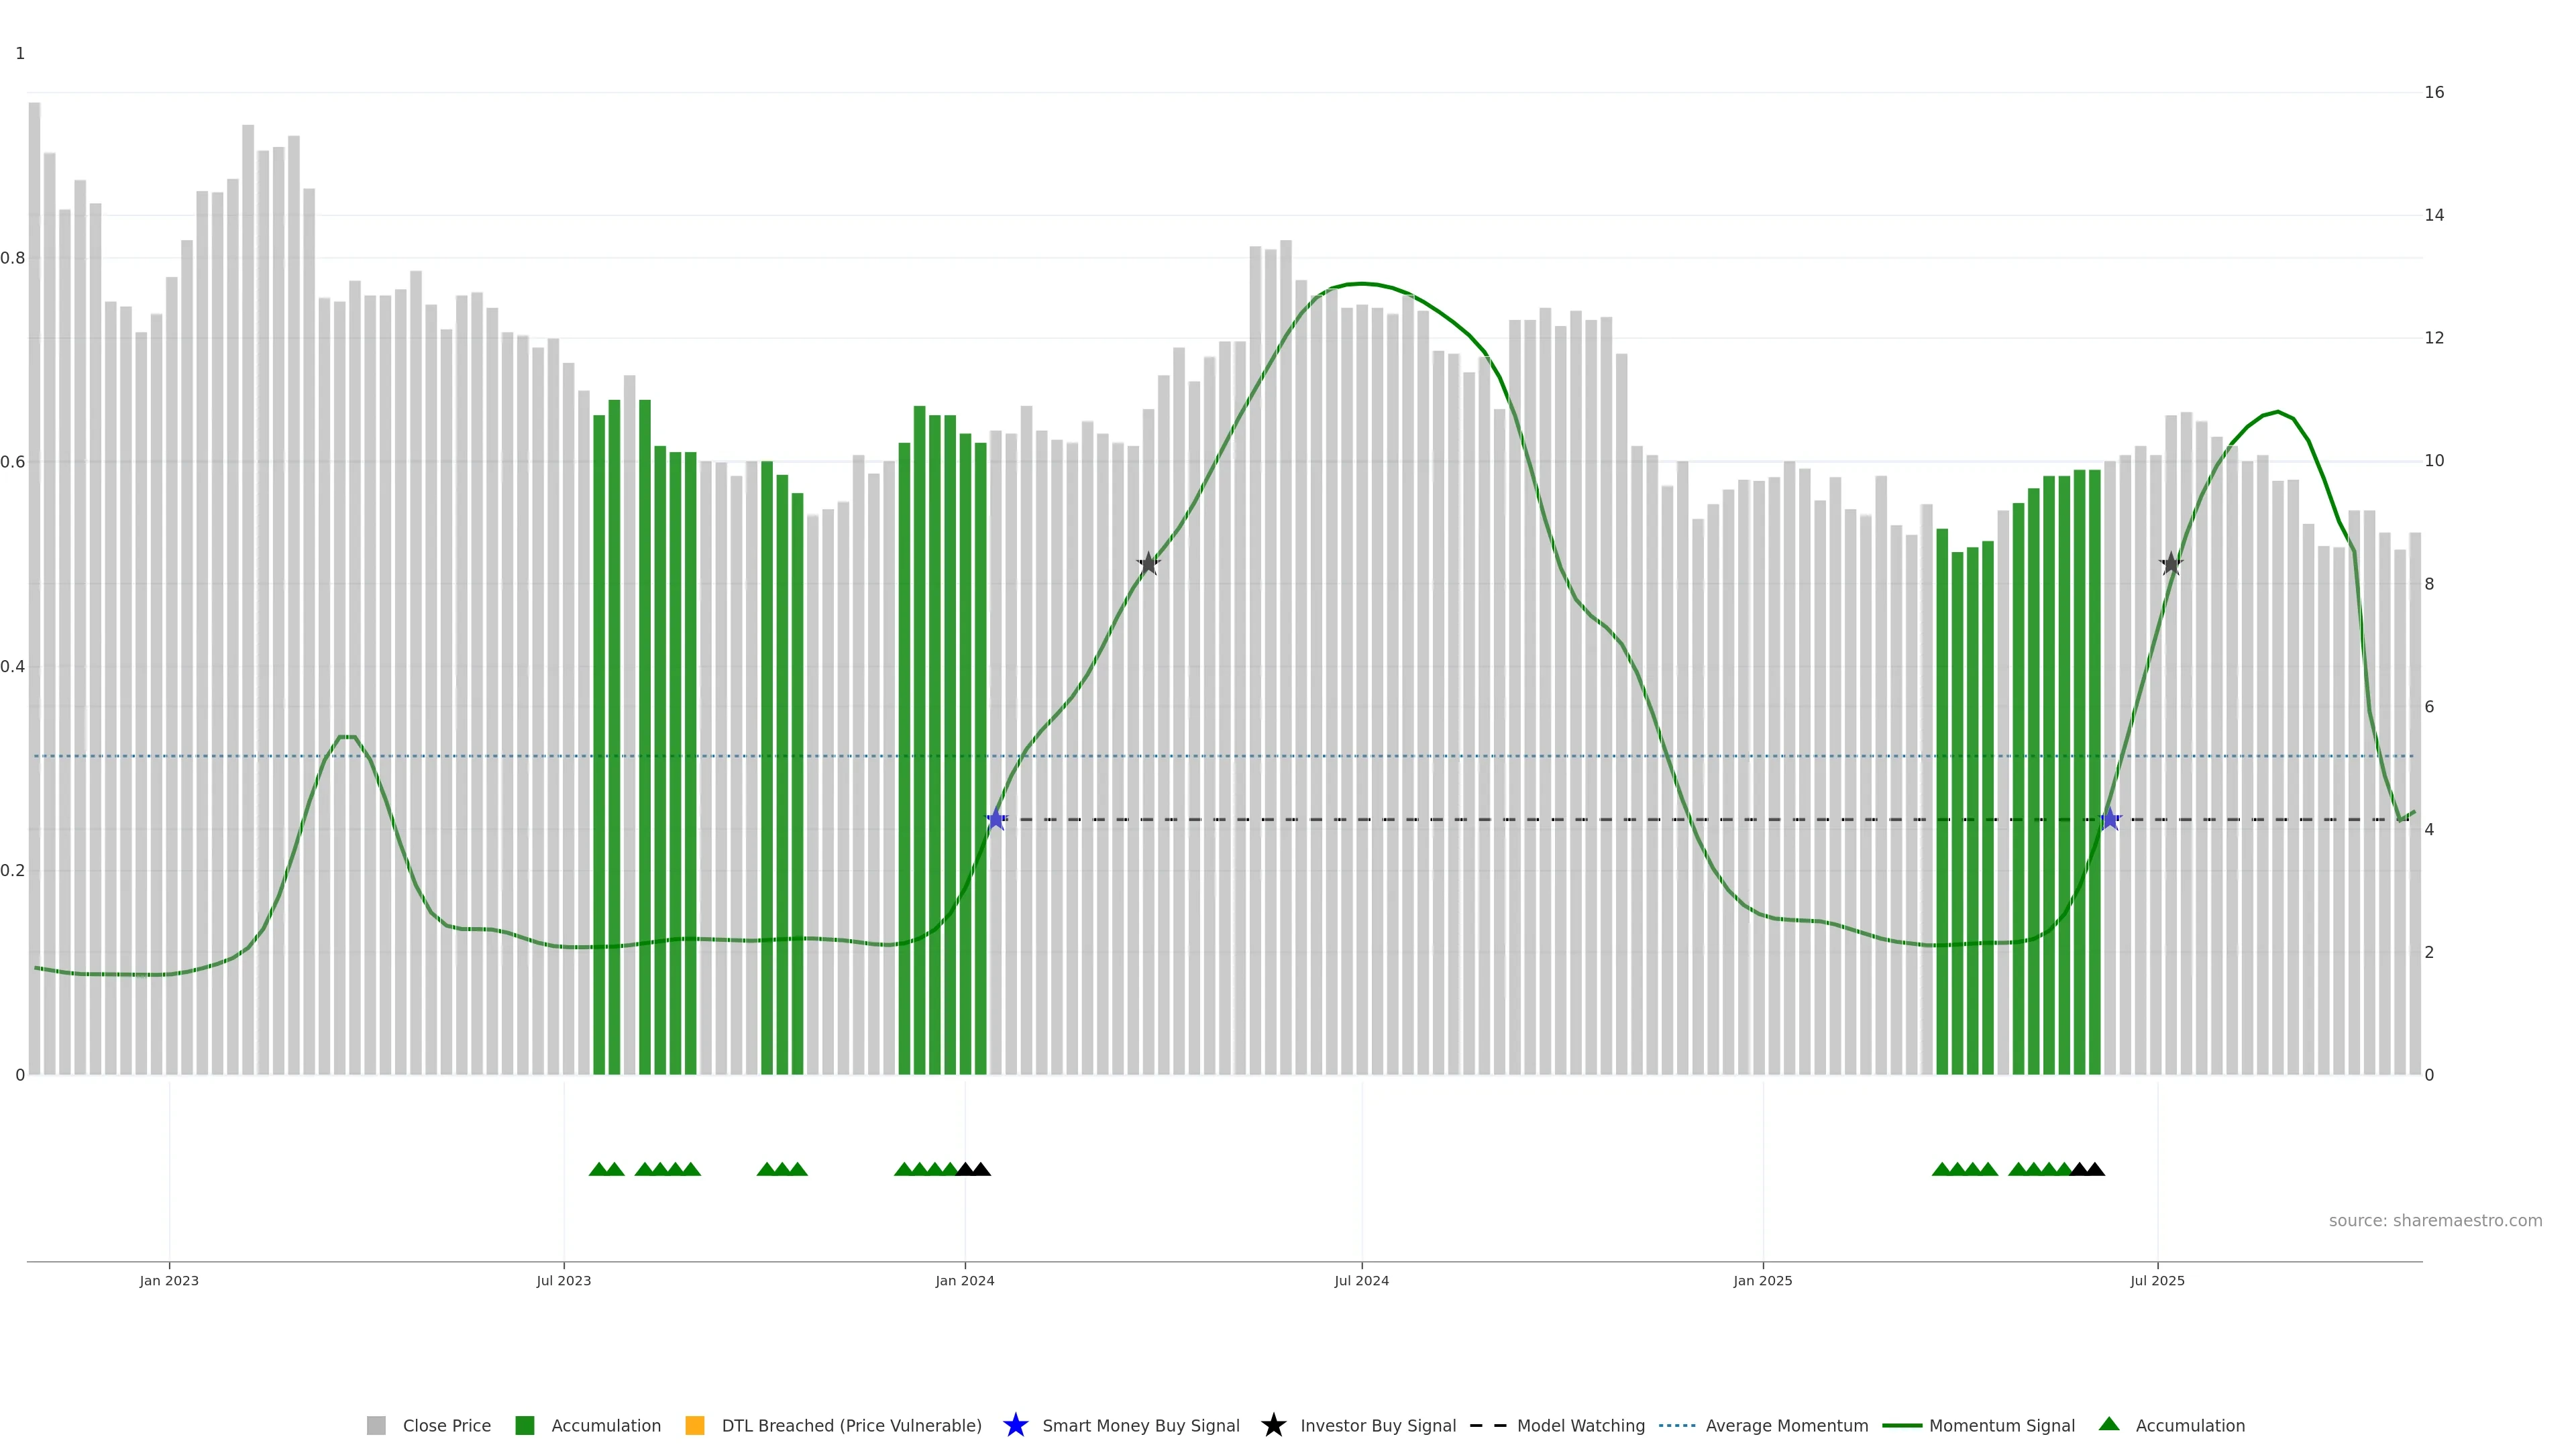Click the DTL Breached (Price Vulnerable) label
Screen dimensions: 2576x1449
(851, 1425)
